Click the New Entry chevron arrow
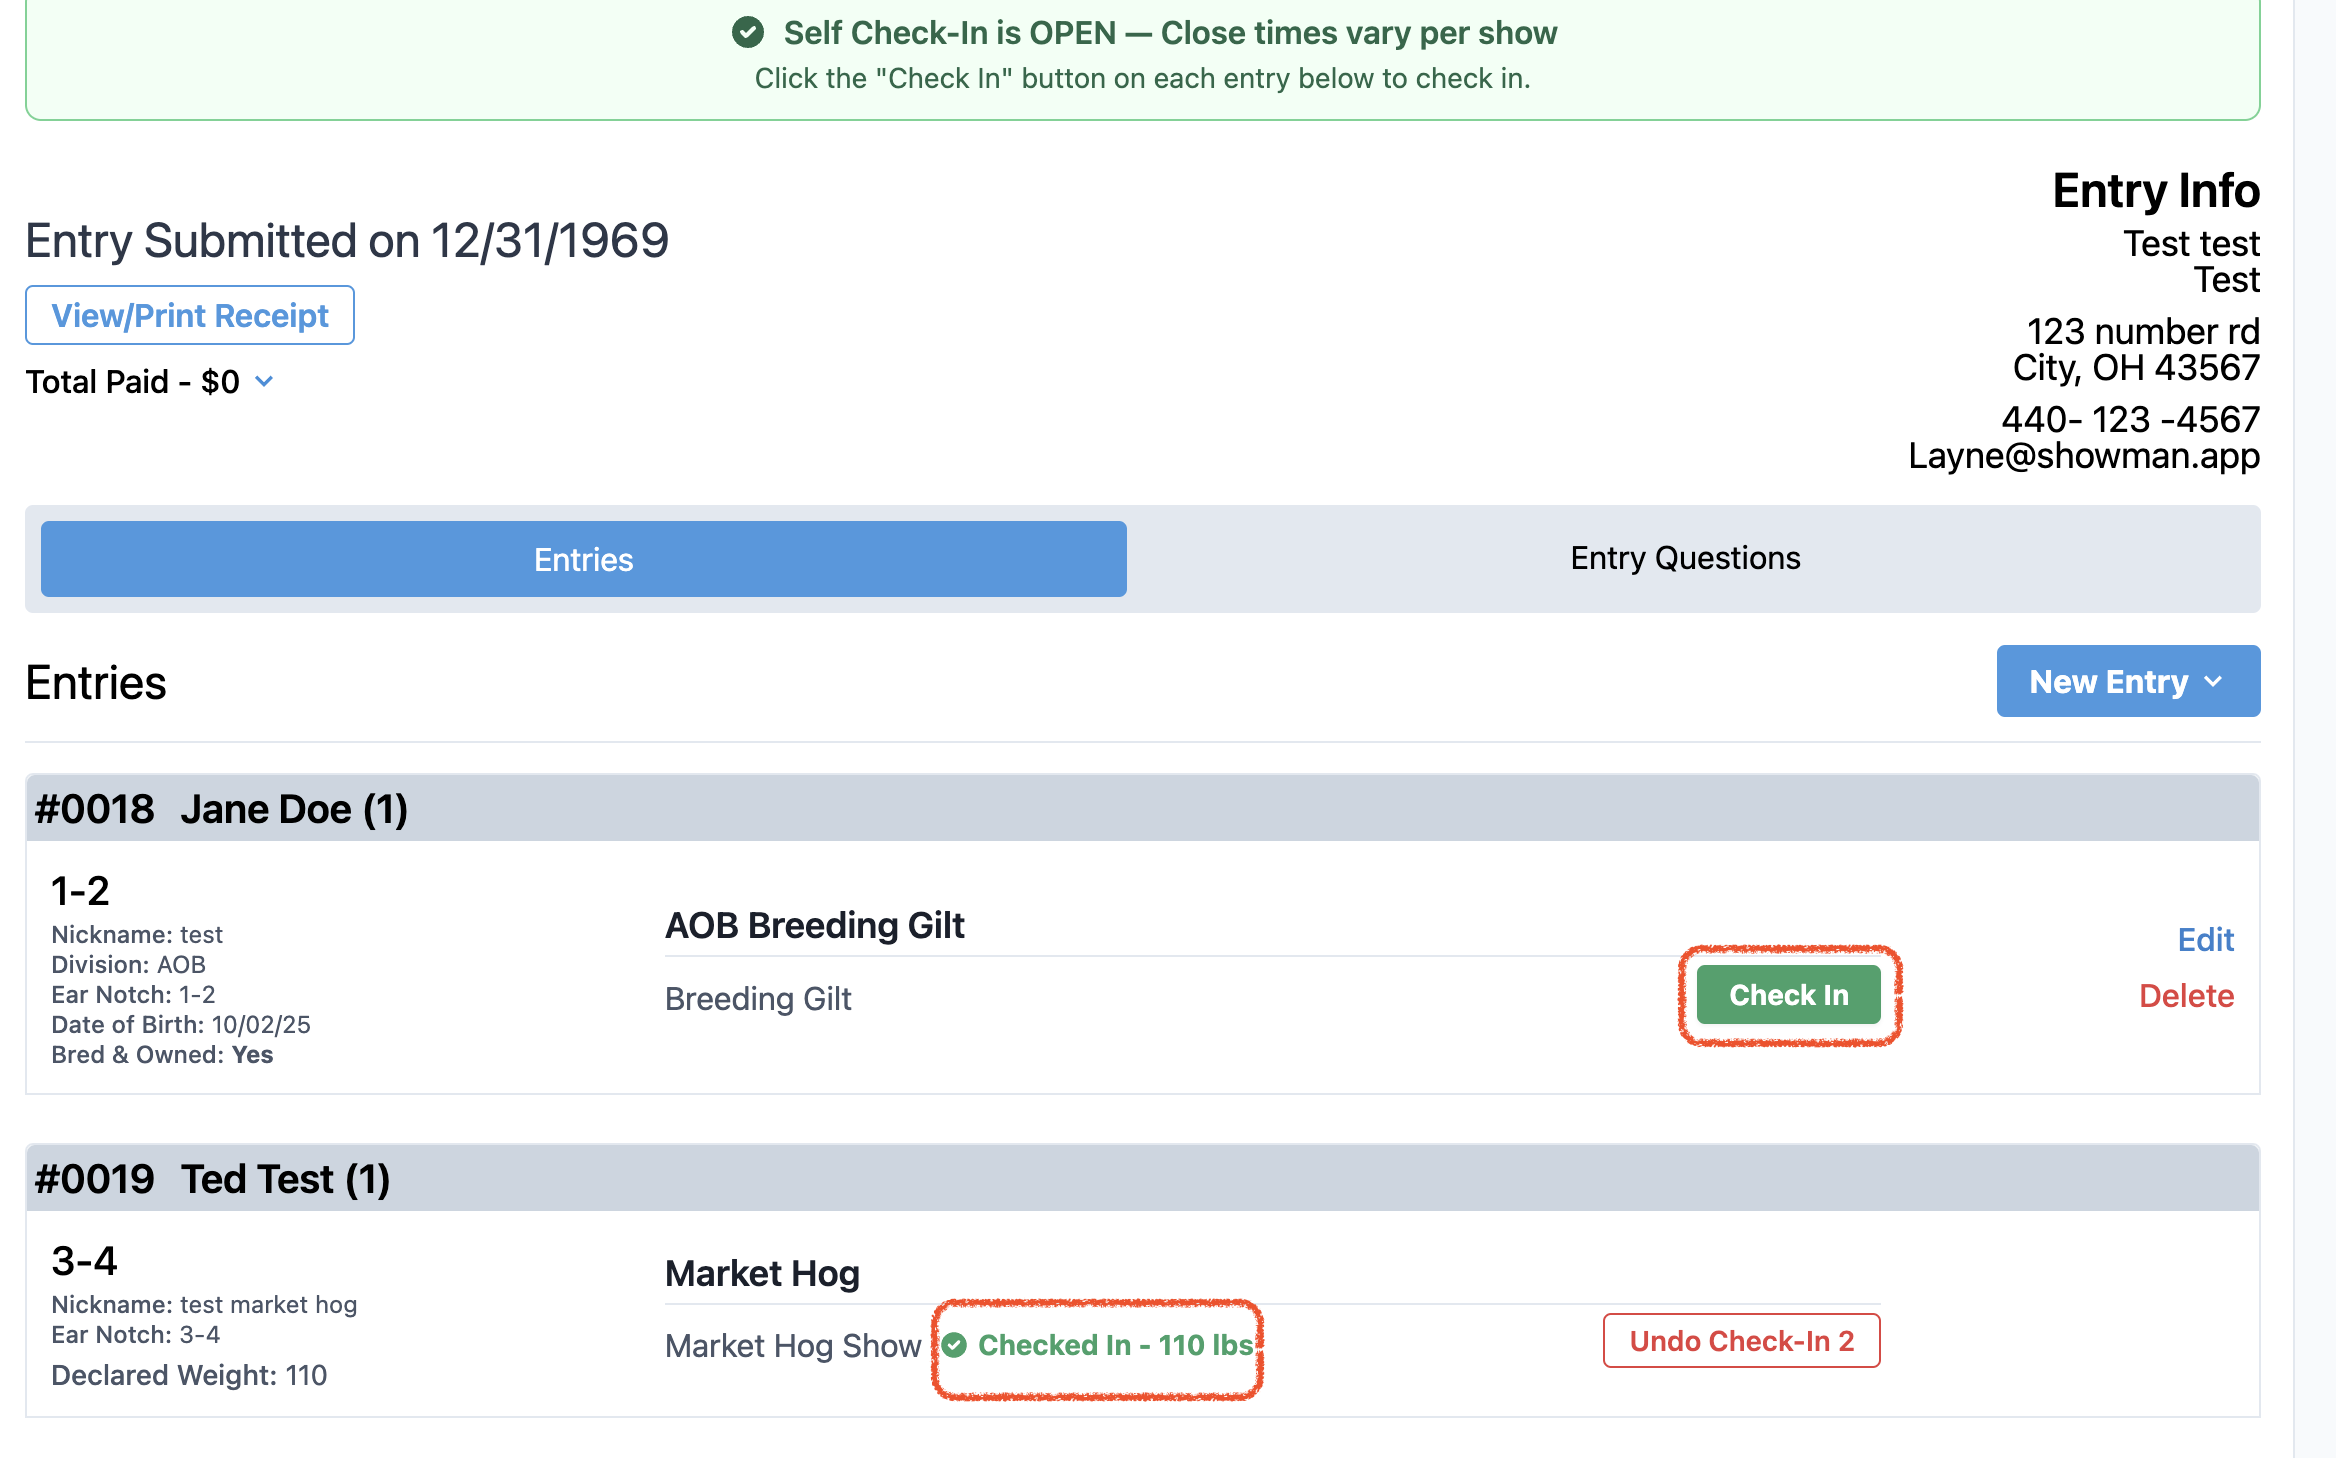Viewport: 2336px width, 1458px height. 2213,682
